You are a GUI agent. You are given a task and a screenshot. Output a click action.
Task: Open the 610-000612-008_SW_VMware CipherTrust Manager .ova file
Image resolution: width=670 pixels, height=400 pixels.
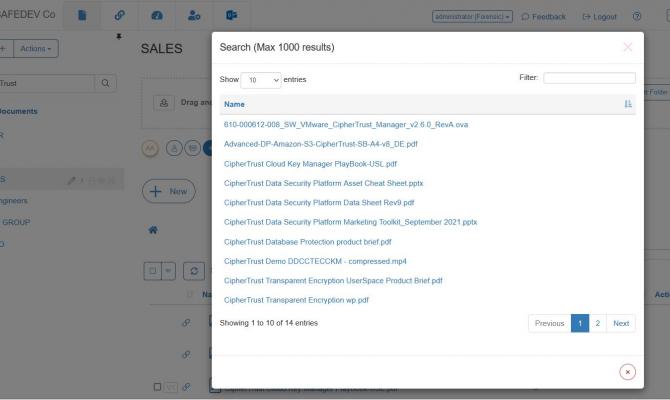(346, 125)
